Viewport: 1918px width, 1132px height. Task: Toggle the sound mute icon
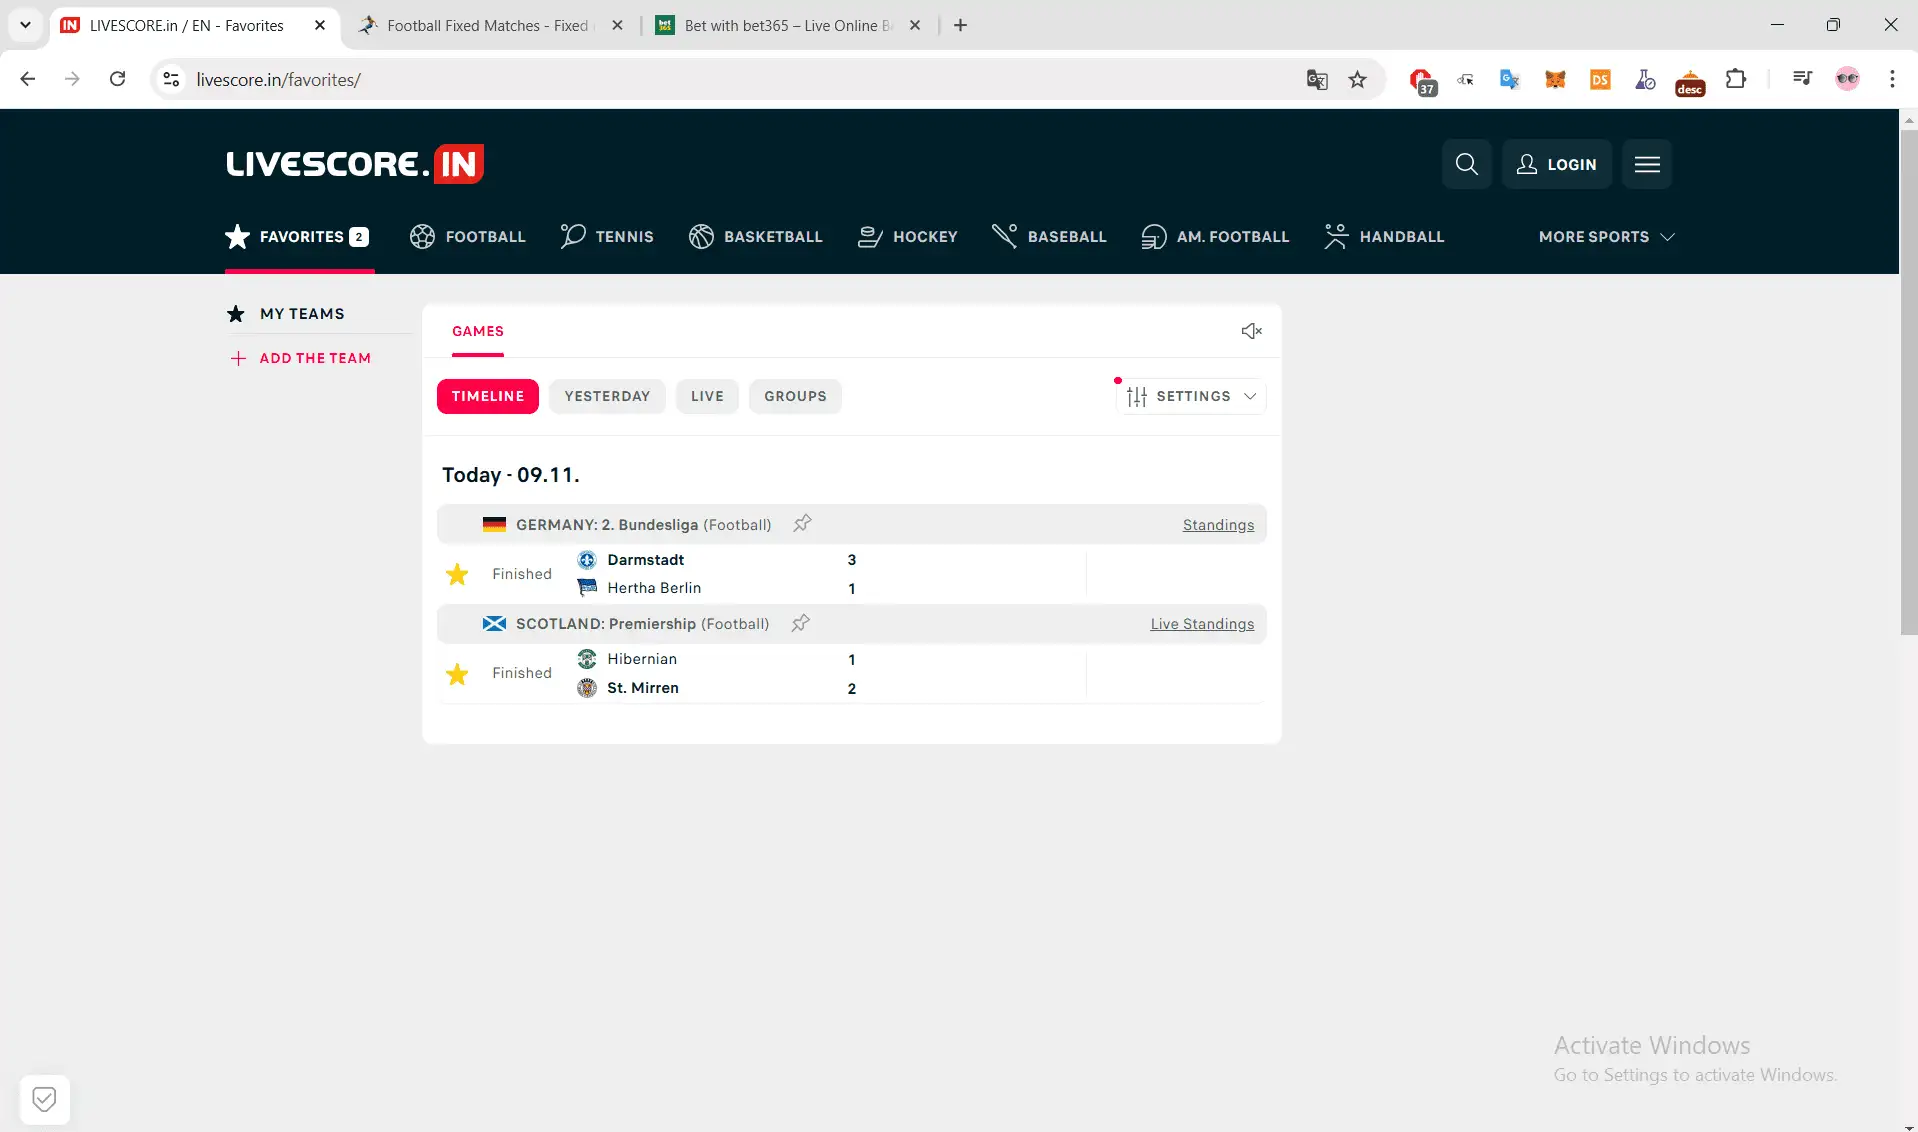tap(1251, 331)
